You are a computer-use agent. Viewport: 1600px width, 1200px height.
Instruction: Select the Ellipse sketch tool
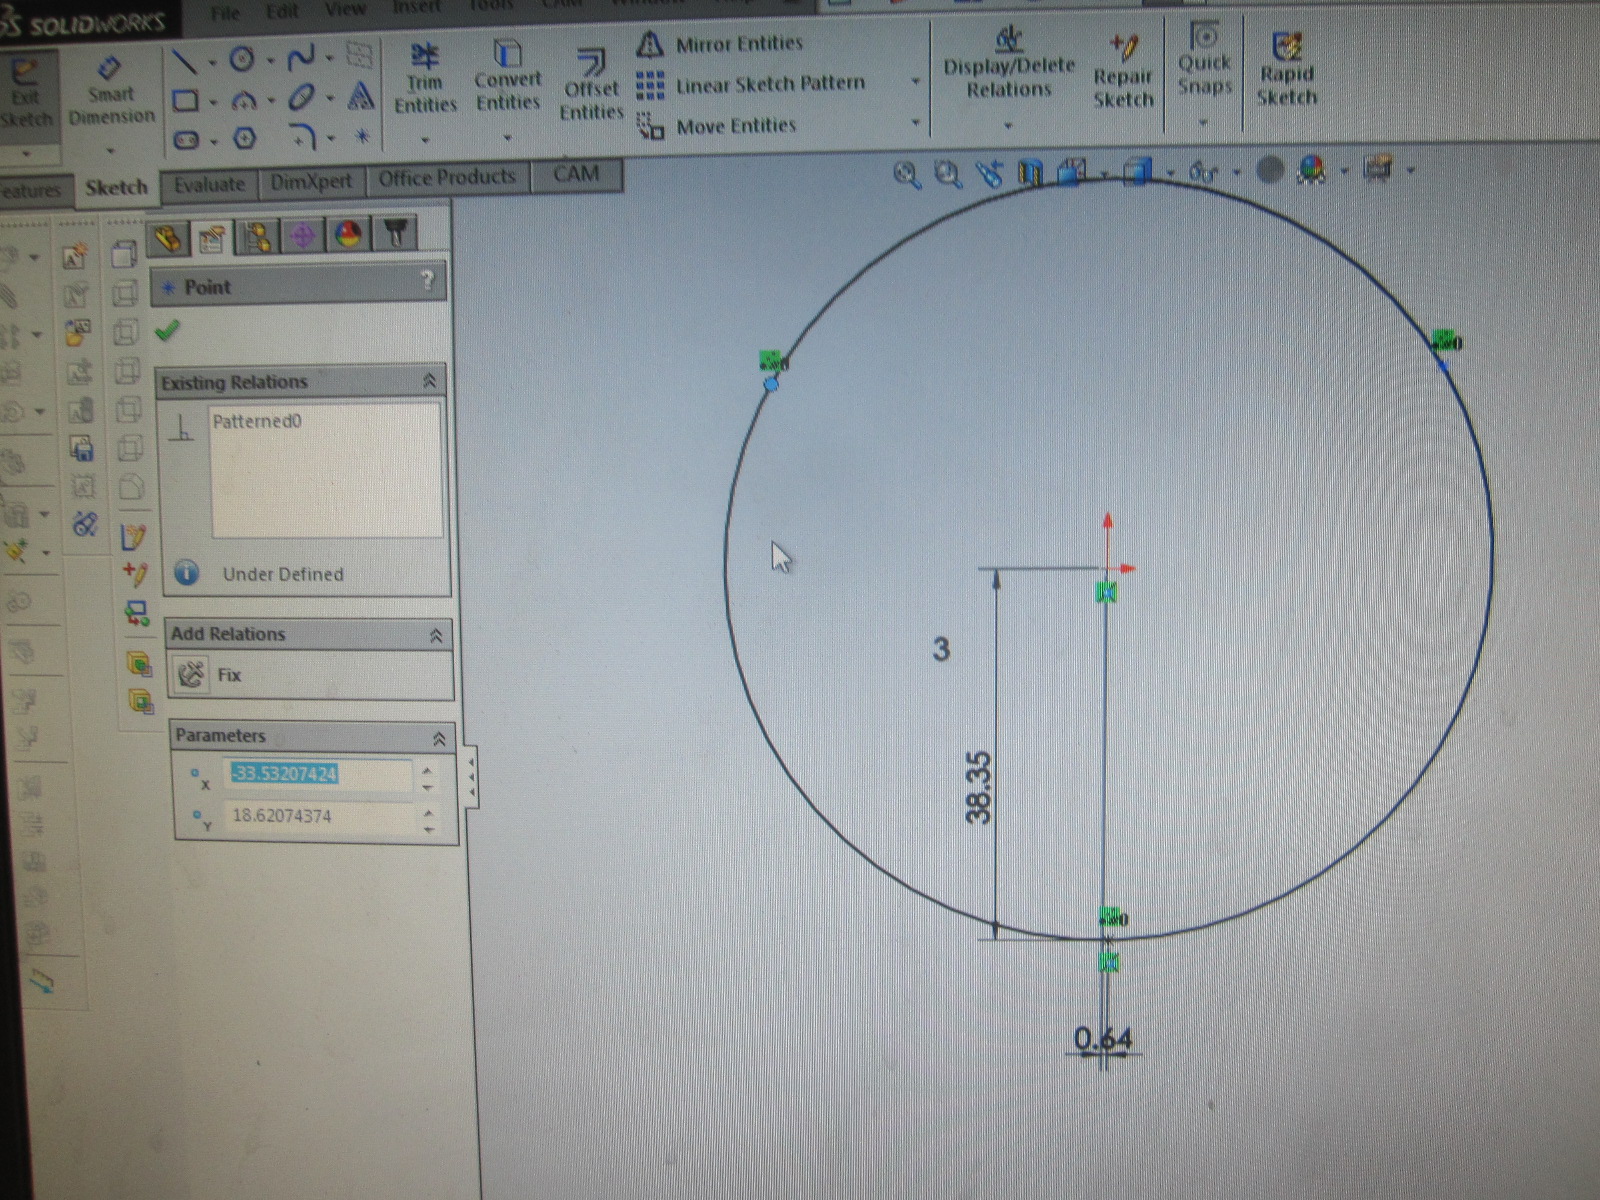click(301, 98)
